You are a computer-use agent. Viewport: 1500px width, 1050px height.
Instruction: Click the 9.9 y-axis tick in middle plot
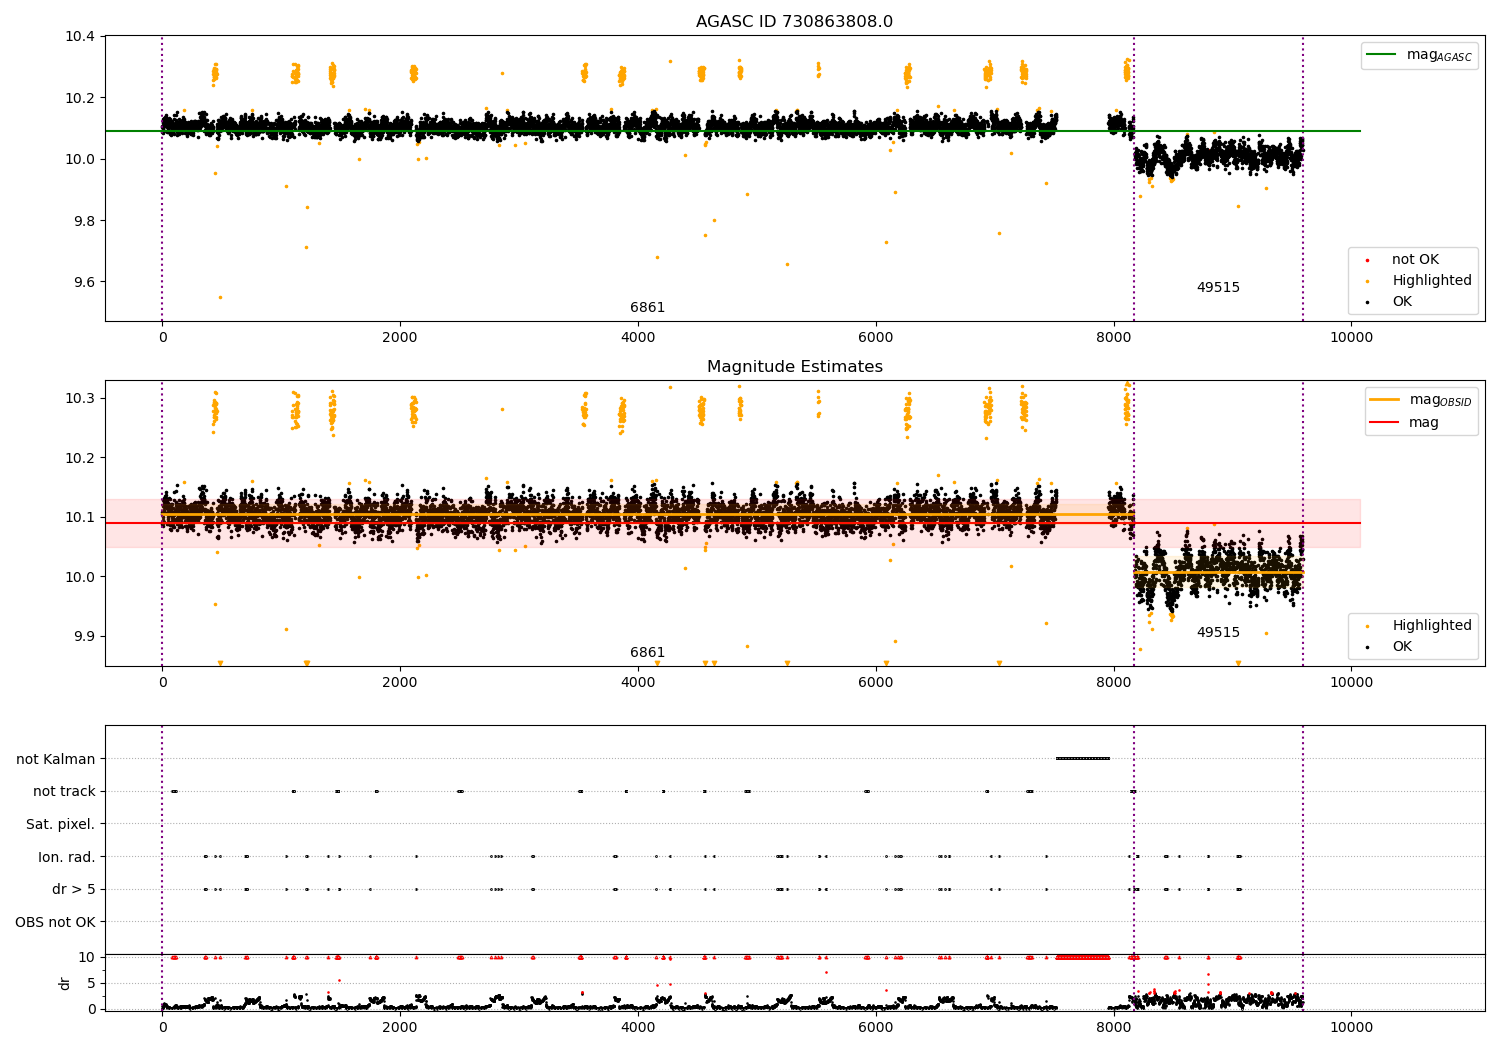(84, 636)
